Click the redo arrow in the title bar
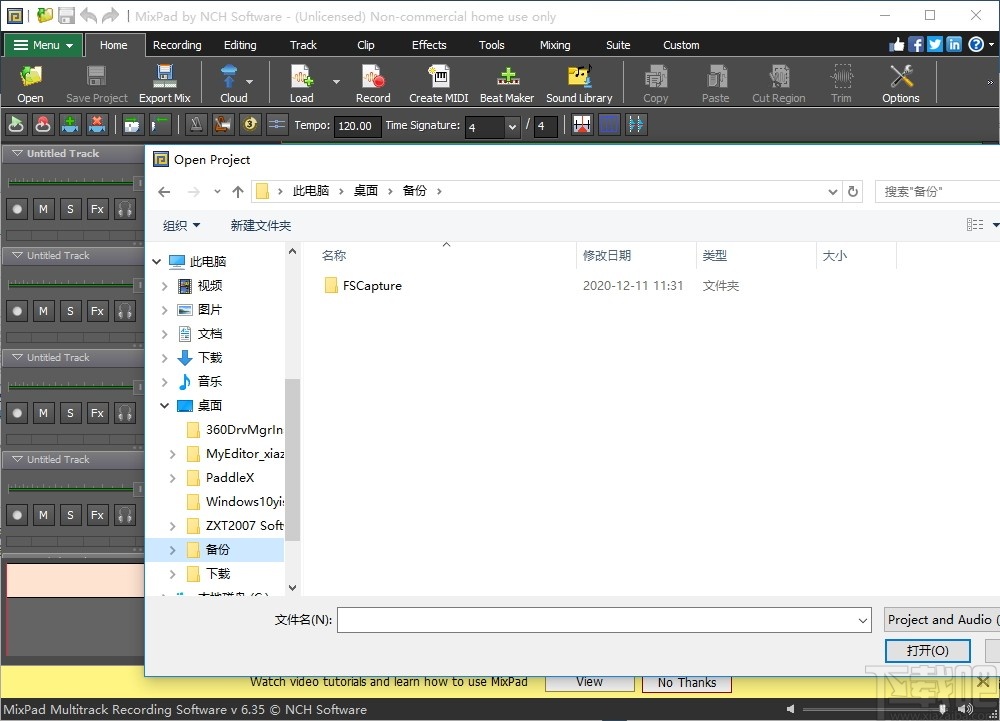This screenshot has height=721, width=1000. click(x=110, y=15)
